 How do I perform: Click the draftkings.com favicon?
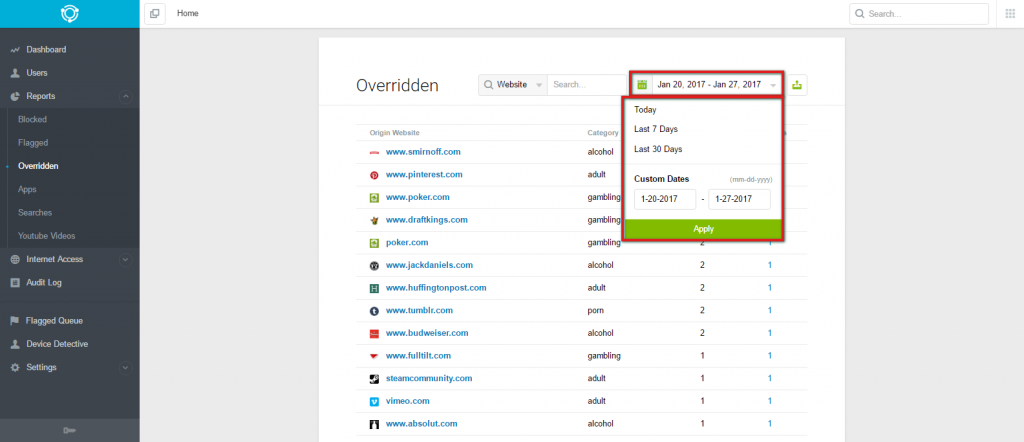click(x=374, y=220)
